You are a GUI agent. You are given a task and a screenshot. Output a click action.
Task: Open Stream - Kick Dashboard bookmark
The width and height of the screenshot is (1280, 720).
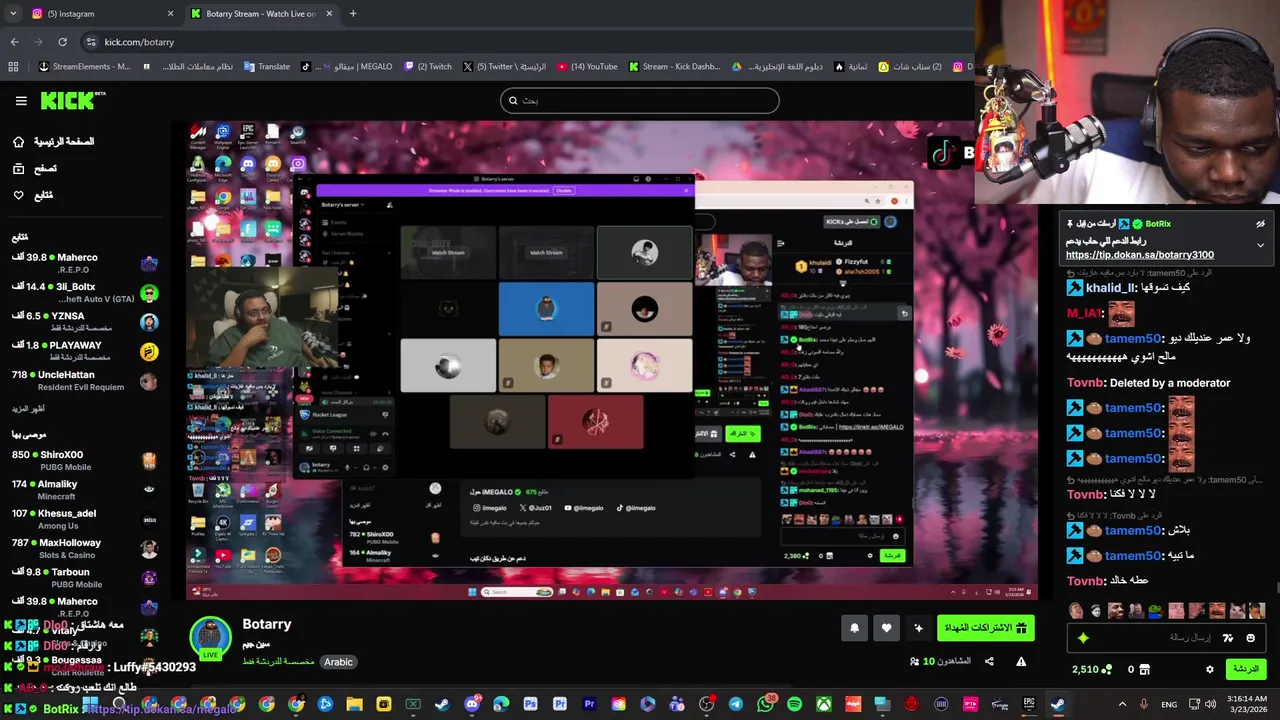point(674,67)
